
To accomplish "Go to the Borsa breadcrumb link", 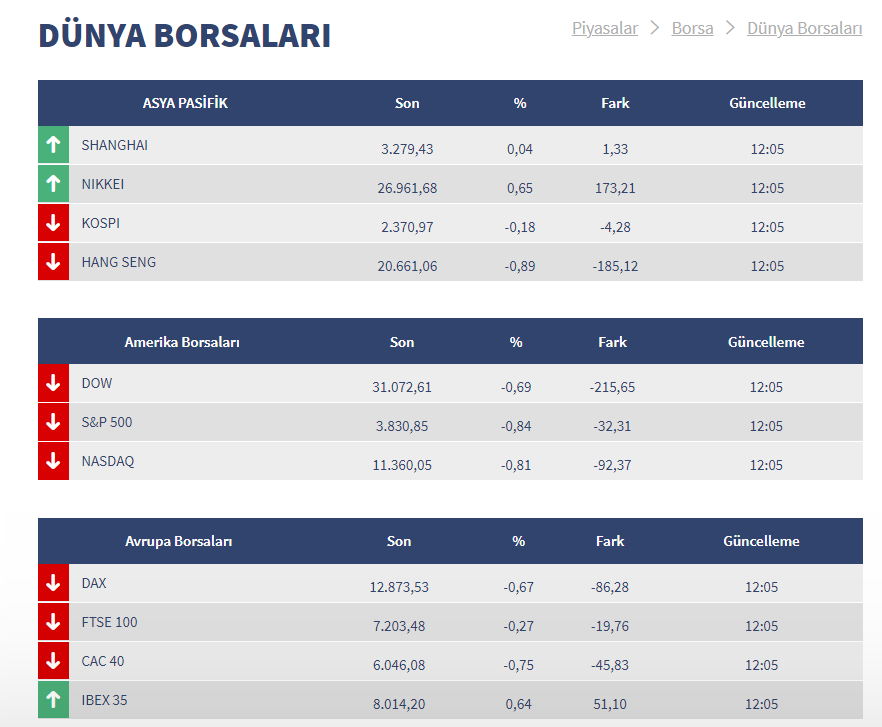I will click(x=692, y=28).
